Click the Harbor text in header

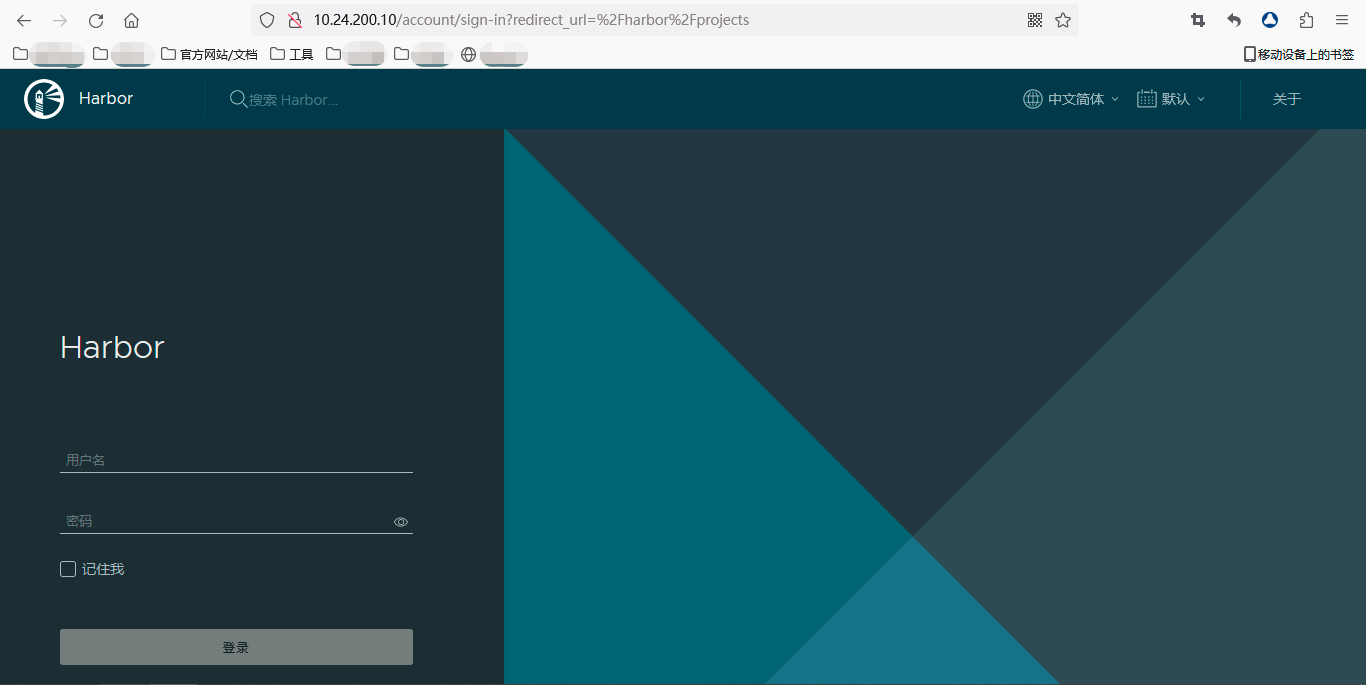(106, 98)
